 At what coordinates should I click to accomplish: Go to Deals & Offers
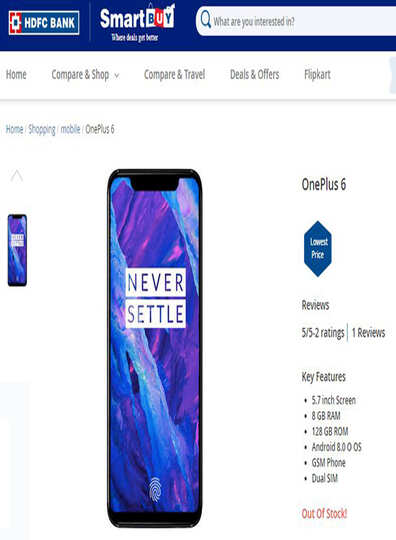coord(255,74)
